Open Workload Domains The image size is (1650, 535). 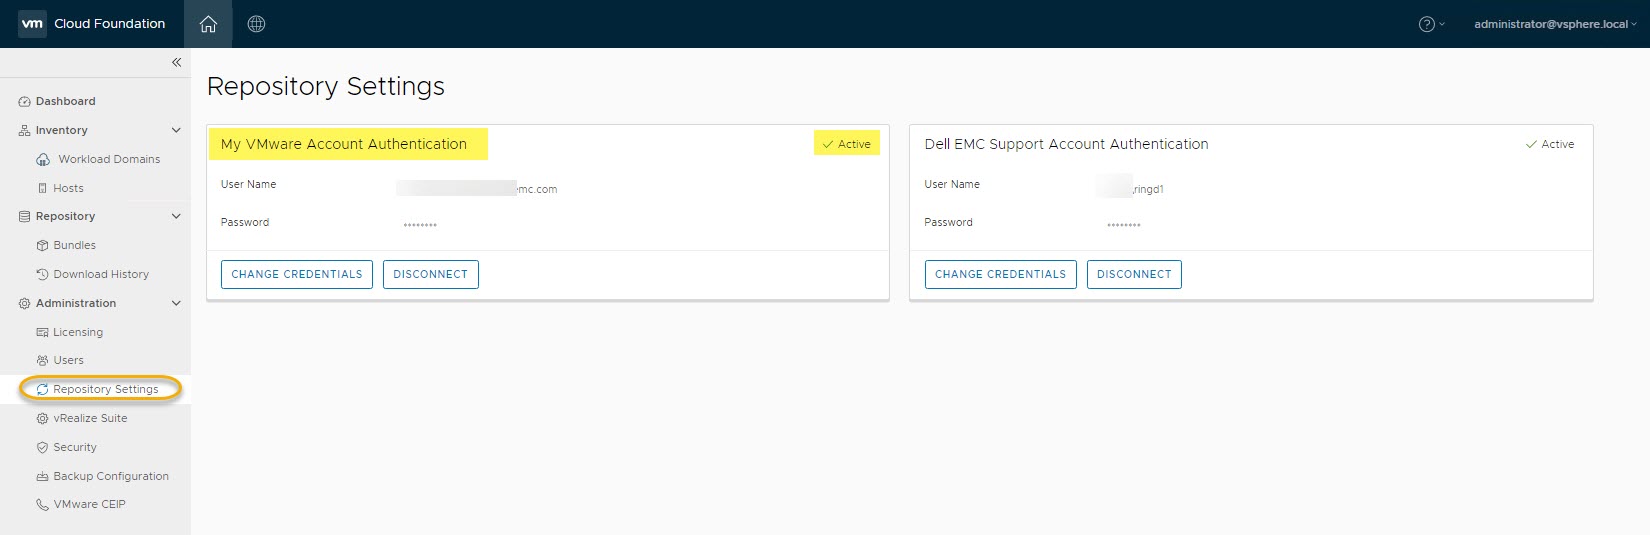109,159
